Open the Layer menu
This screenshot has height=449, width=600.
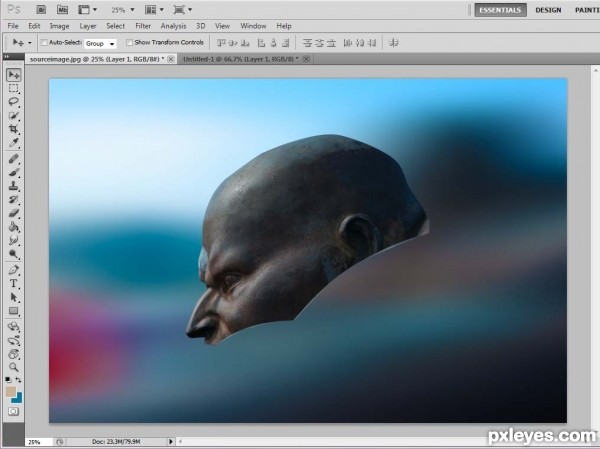pos(88,26)
